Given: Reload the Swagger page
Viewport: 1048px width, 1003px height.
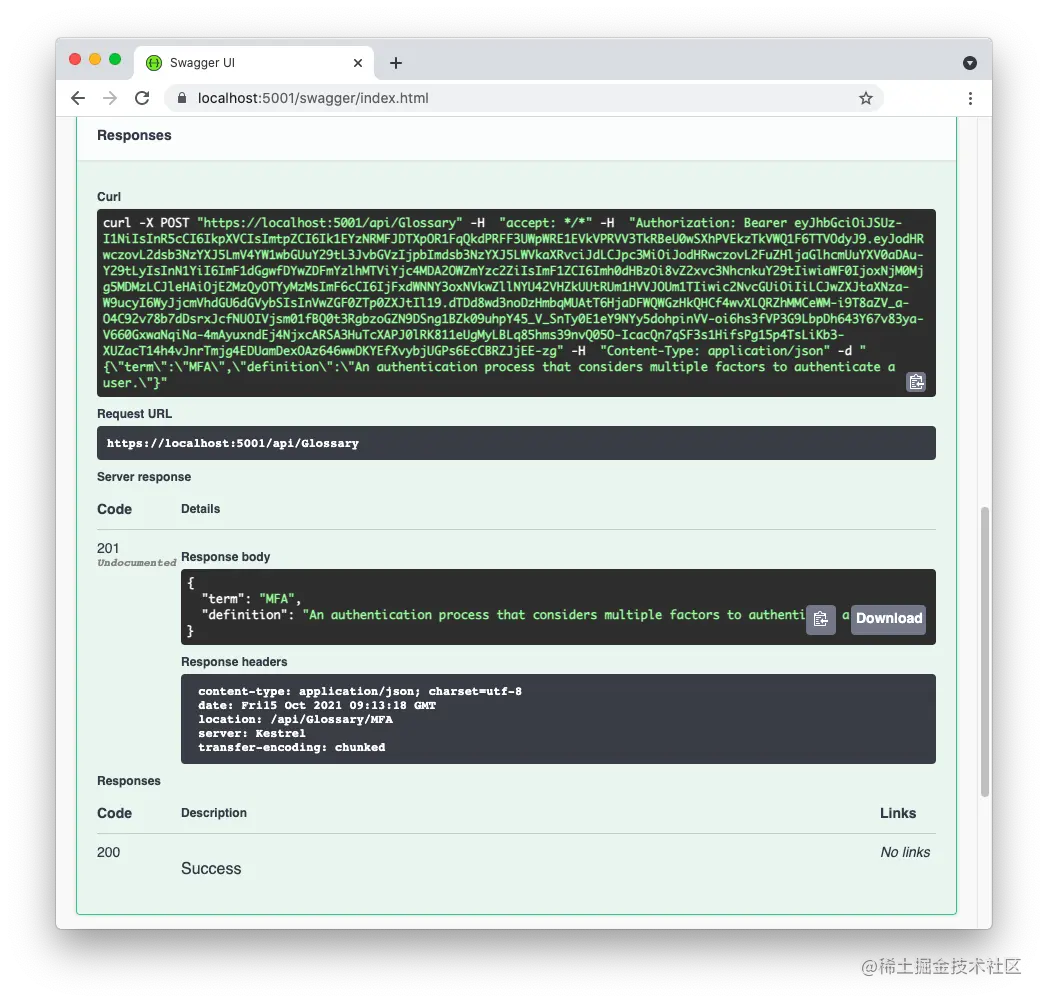Looking at the screenshot, I should pos(142,98).
